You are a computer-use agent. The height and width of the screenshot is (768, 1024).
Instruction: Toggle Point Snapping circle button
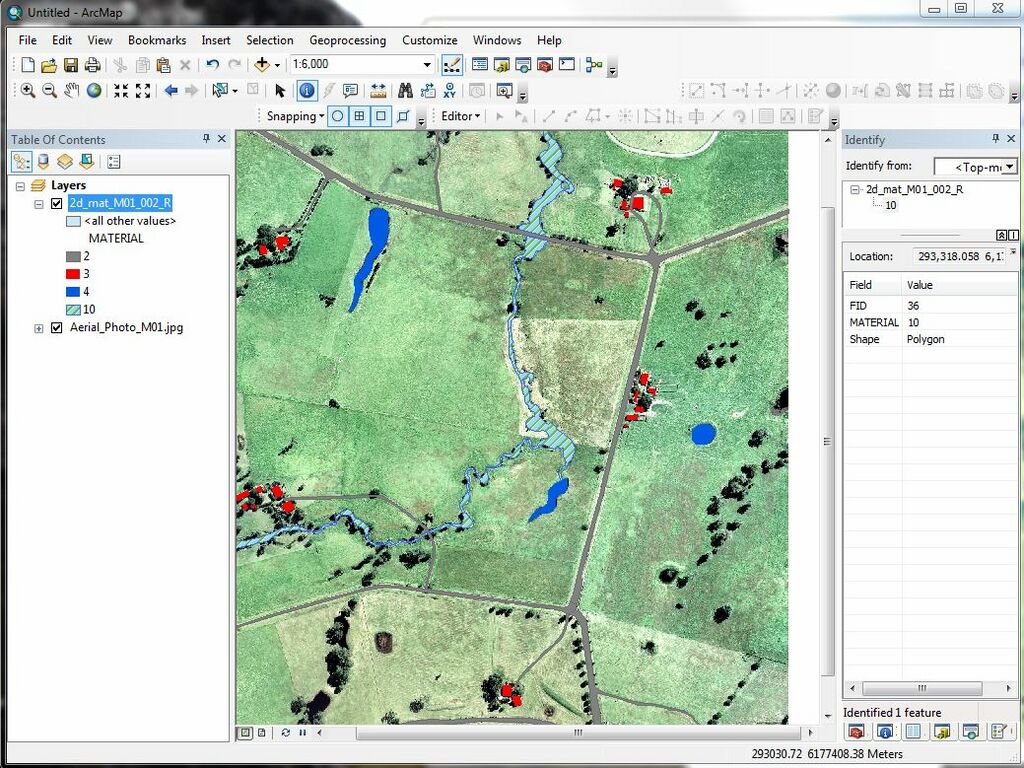click(x=338, y=116)
